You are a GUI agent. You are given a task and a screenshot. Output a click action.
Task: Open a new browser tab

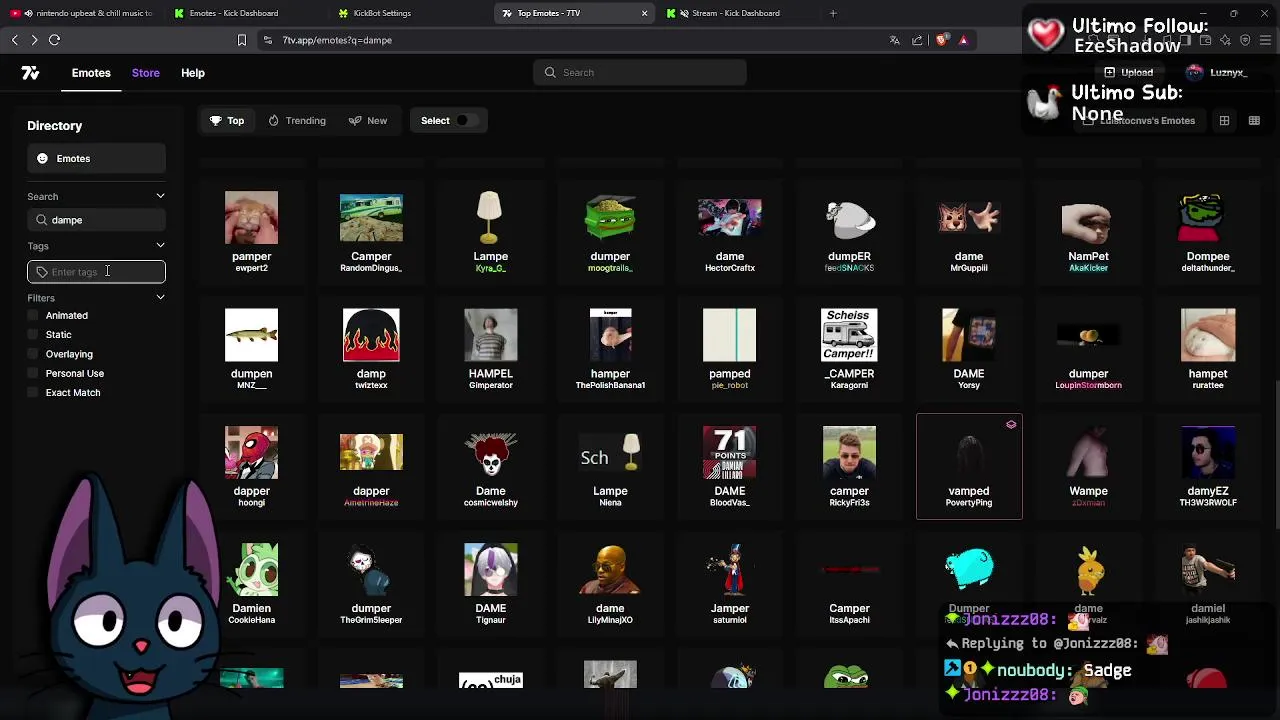pyautogui.click(x=833, y=13)
